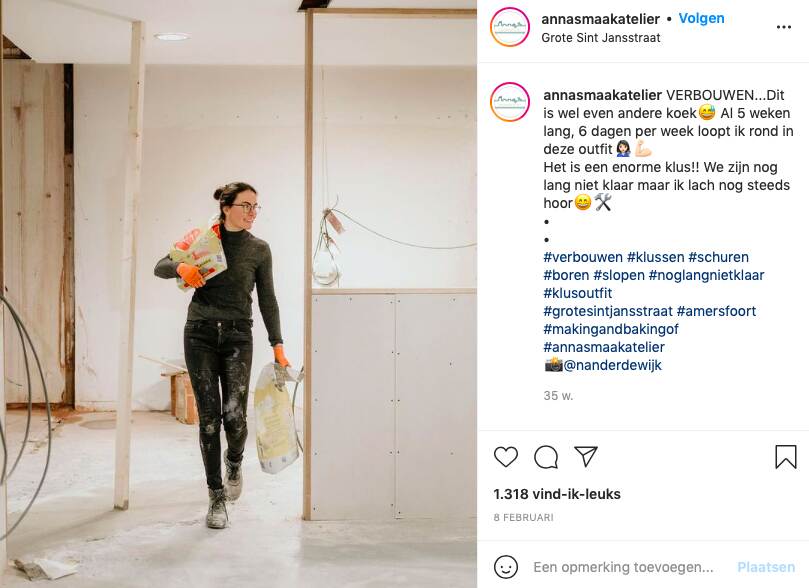The height and width of the screenshot is (588, 809).
Task: Open the #verbouwen hashtag
Action: (583, 257)
